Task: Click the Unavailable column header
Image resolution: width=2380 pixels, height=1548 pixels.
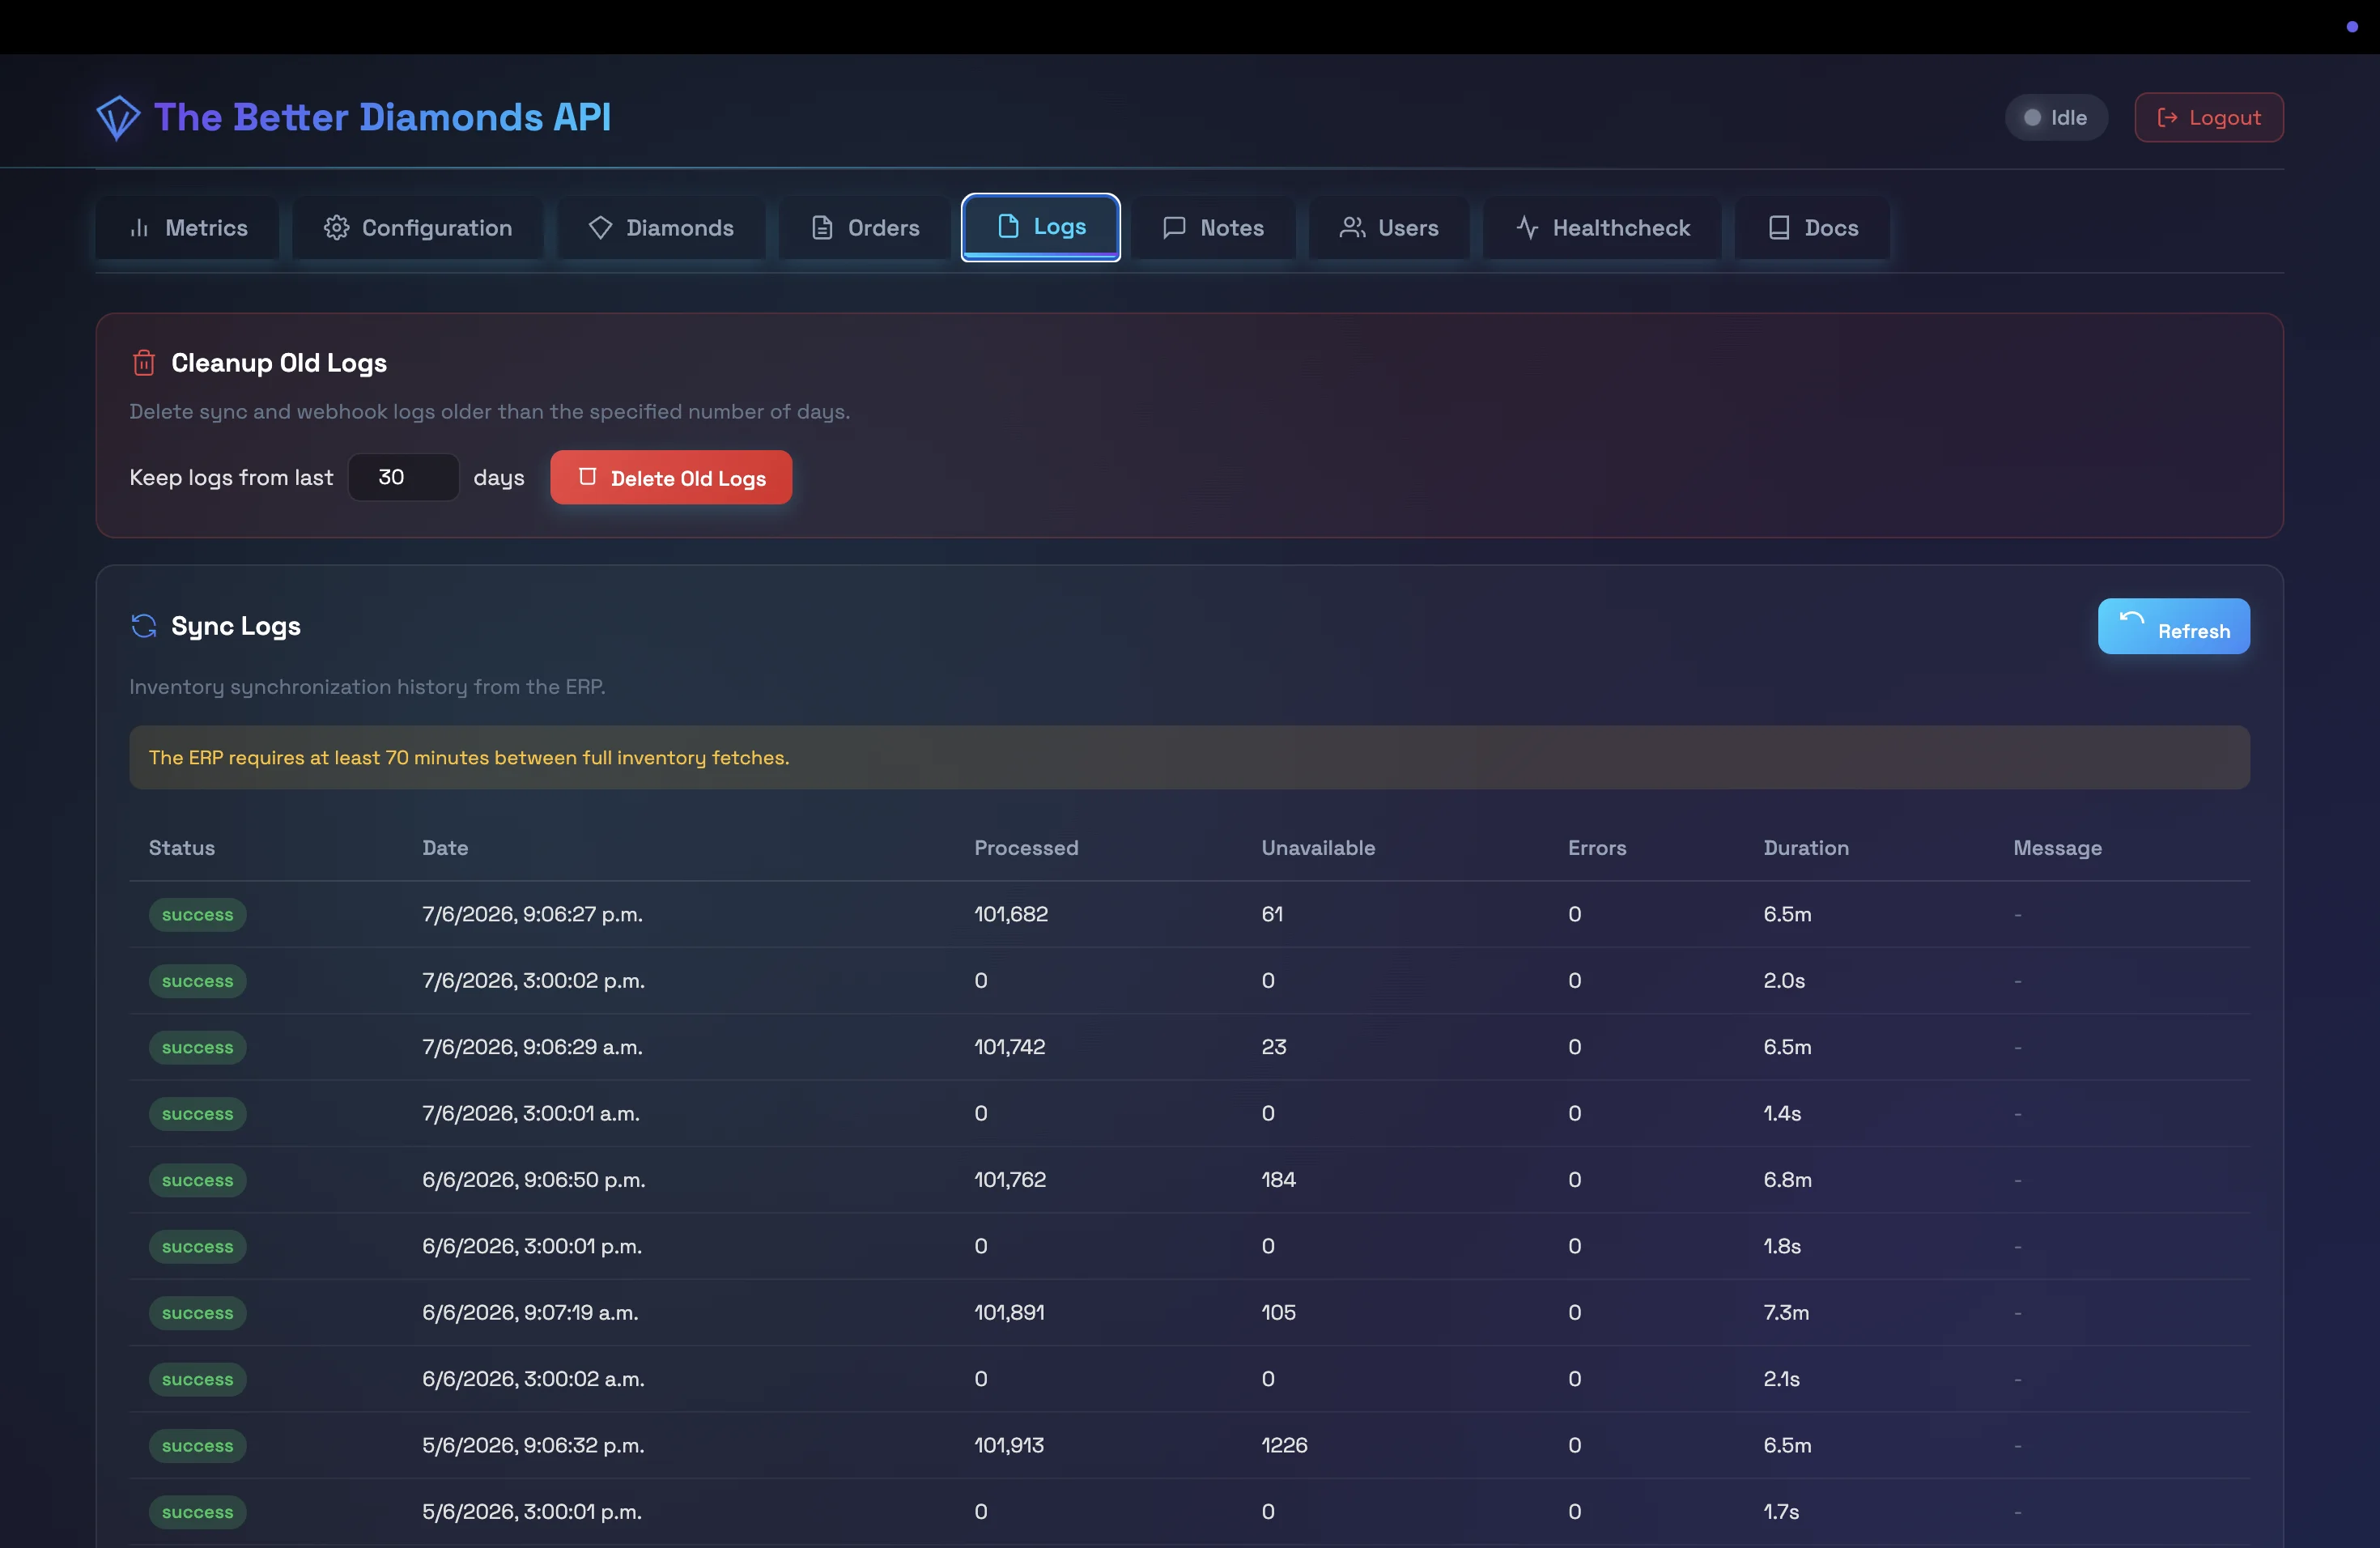Action: (1318, 848)
